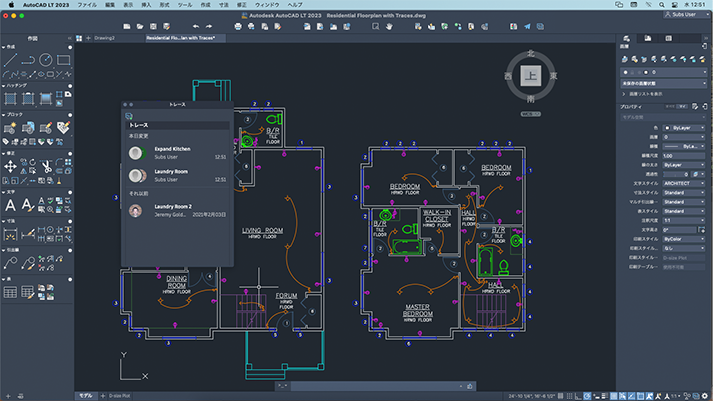Toggle polar tracking in status bar
The height and width of the screenshot is (401, 713).
587,396
